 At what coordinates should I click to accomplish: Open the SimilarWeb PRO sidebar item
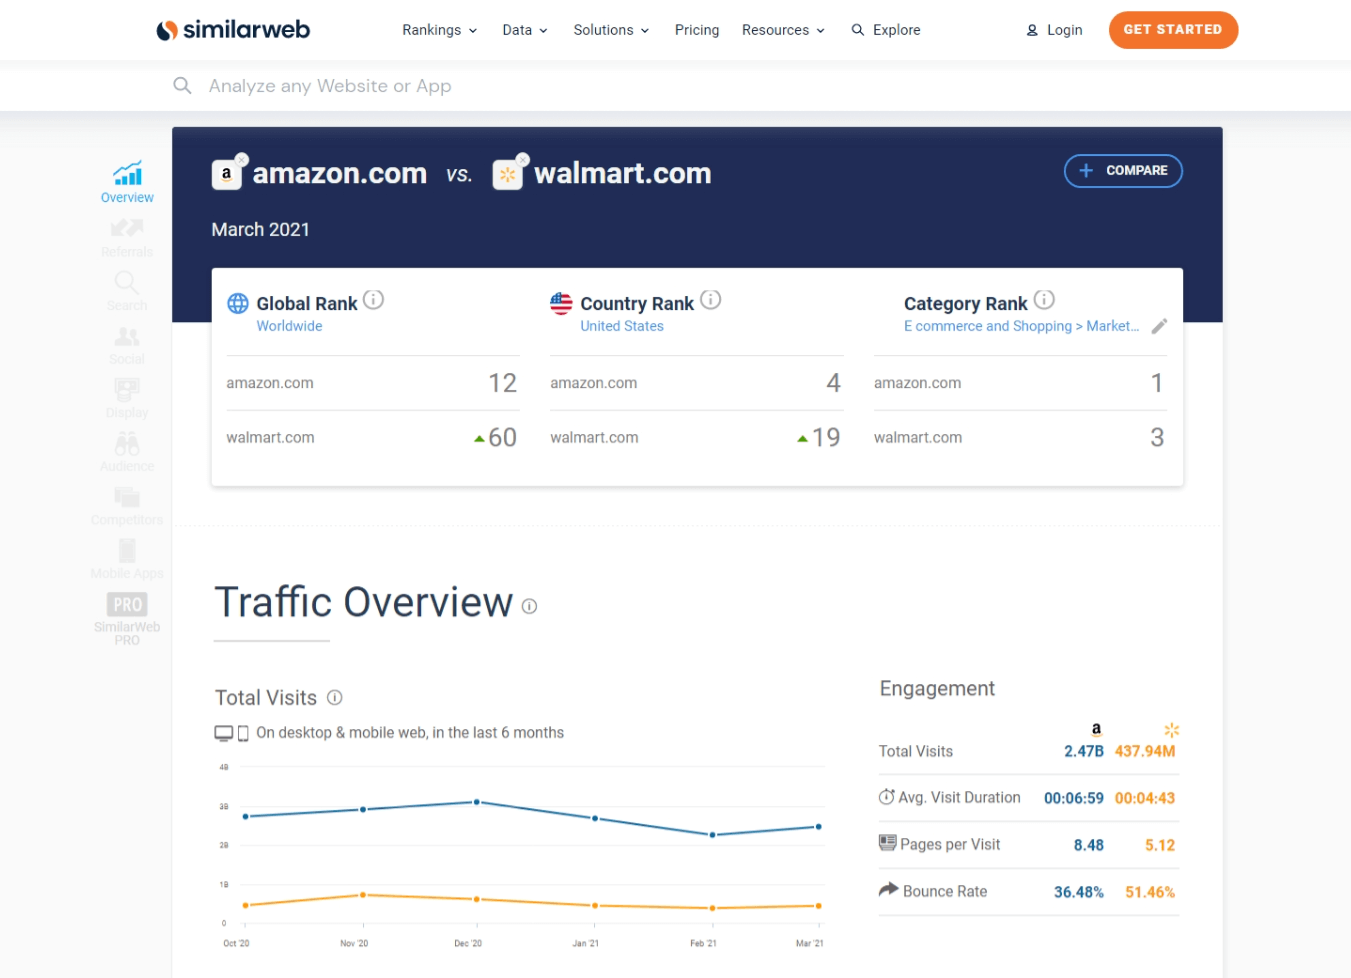point(127,619)
